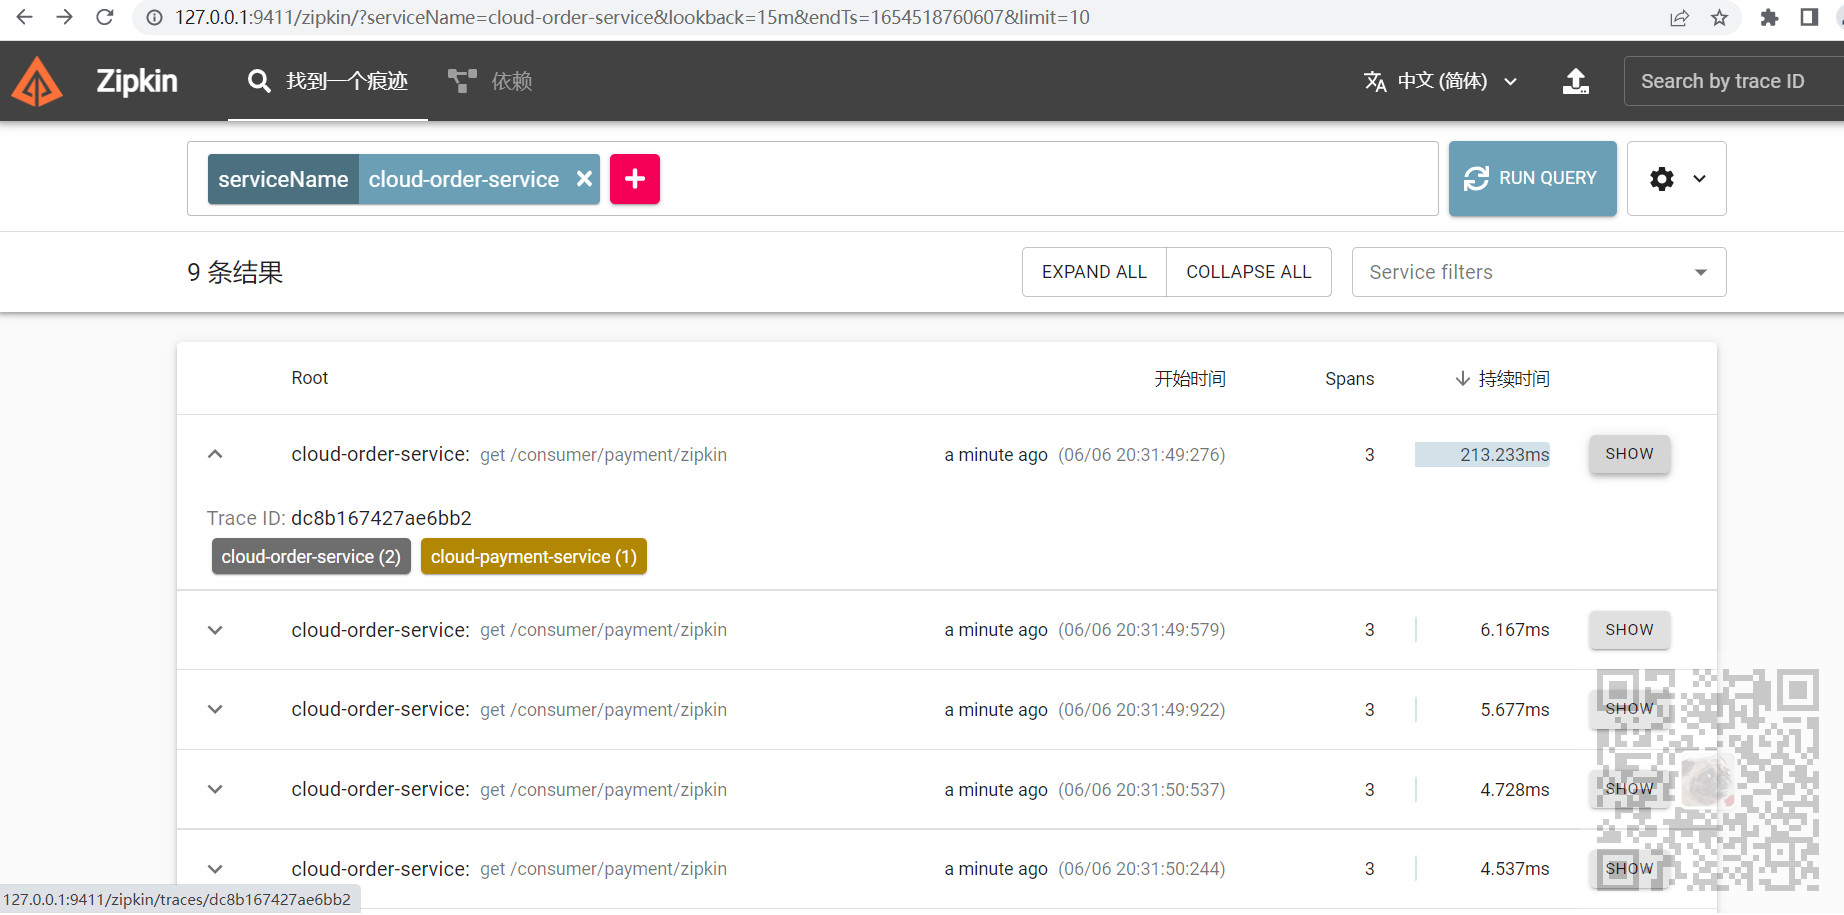Viewport: 1844px width, 915px height.
Task: Open the 依赖 dependencies tab
Action: coord(490,81)
